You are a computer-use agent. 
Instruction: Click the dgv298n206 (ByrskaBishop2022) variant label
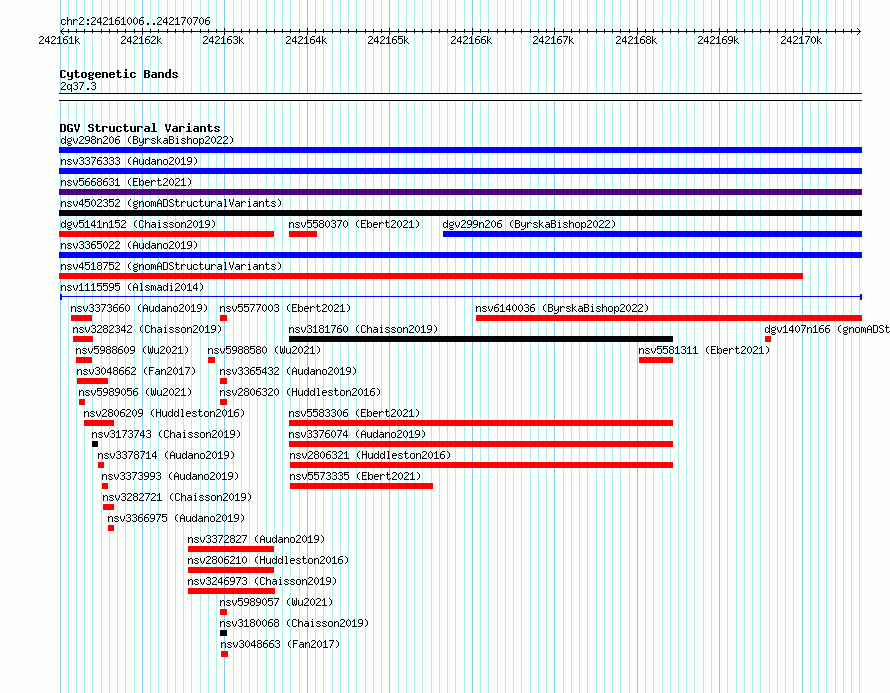click(x=147, y=140)
